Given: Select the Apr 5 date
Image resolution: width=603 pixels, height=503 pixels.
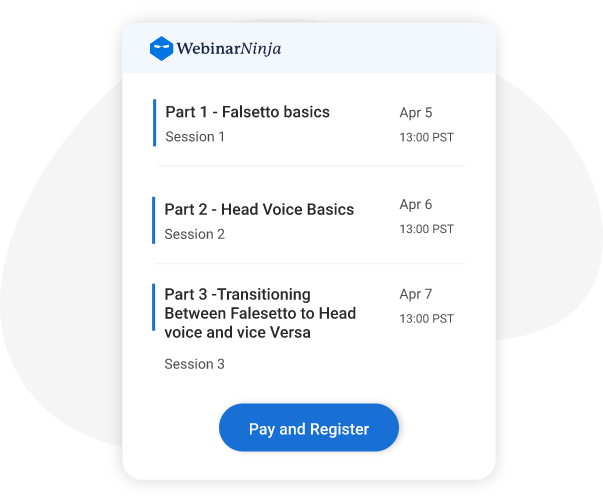Looking at the screenshot, I should click(x=416, y=112).
